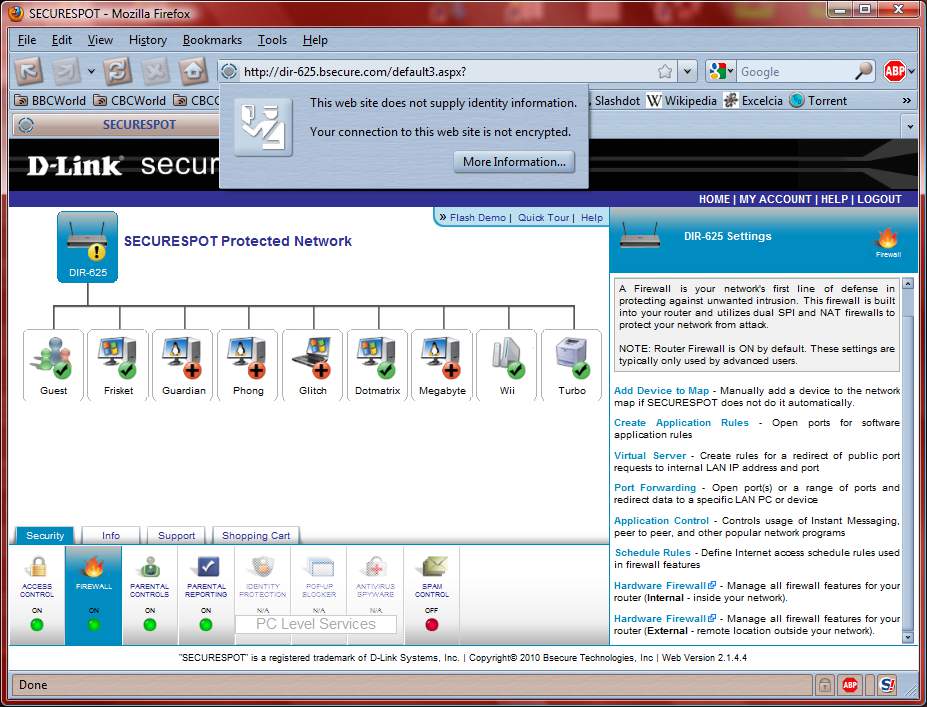The width and height of the screenshot is (927, 707).
Task: Toggle the Parental Controls ON indicator
Action: click(150, 624)
